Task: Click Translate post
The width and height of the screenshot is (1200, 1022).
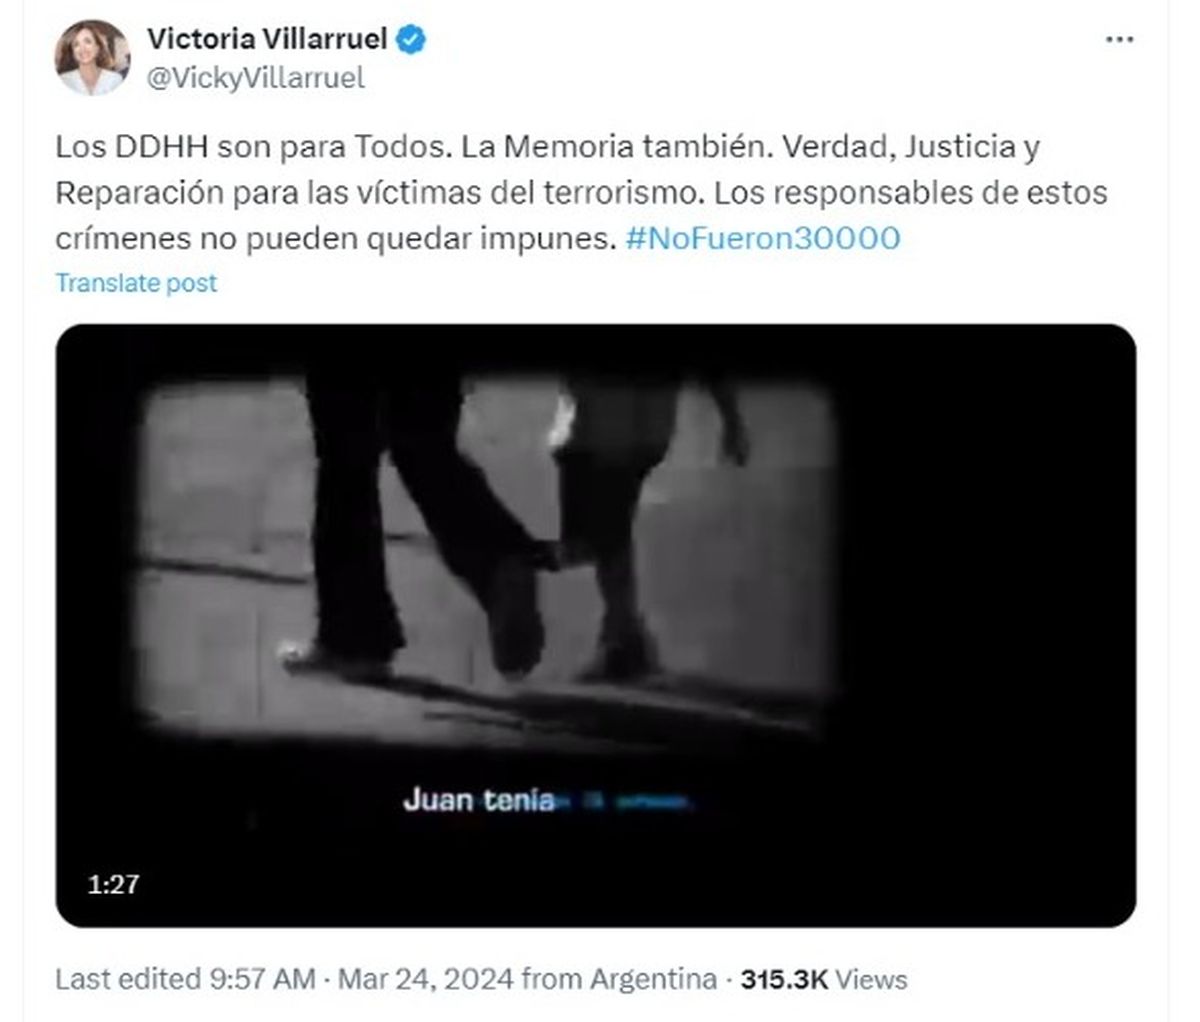Action: [x=136, y=283]
